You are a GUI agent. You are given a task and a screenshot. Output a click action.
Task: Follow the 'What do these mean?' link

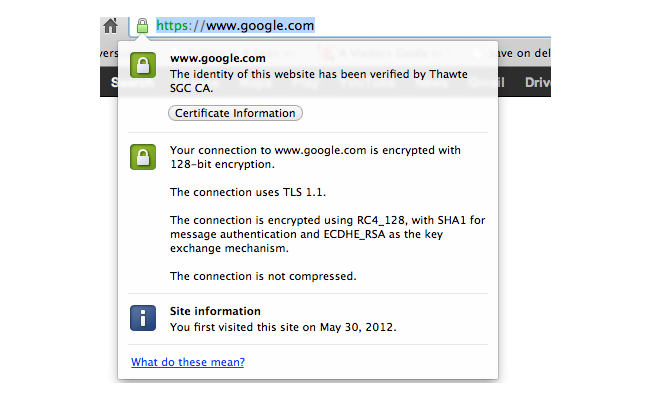(x=188, y=362)
